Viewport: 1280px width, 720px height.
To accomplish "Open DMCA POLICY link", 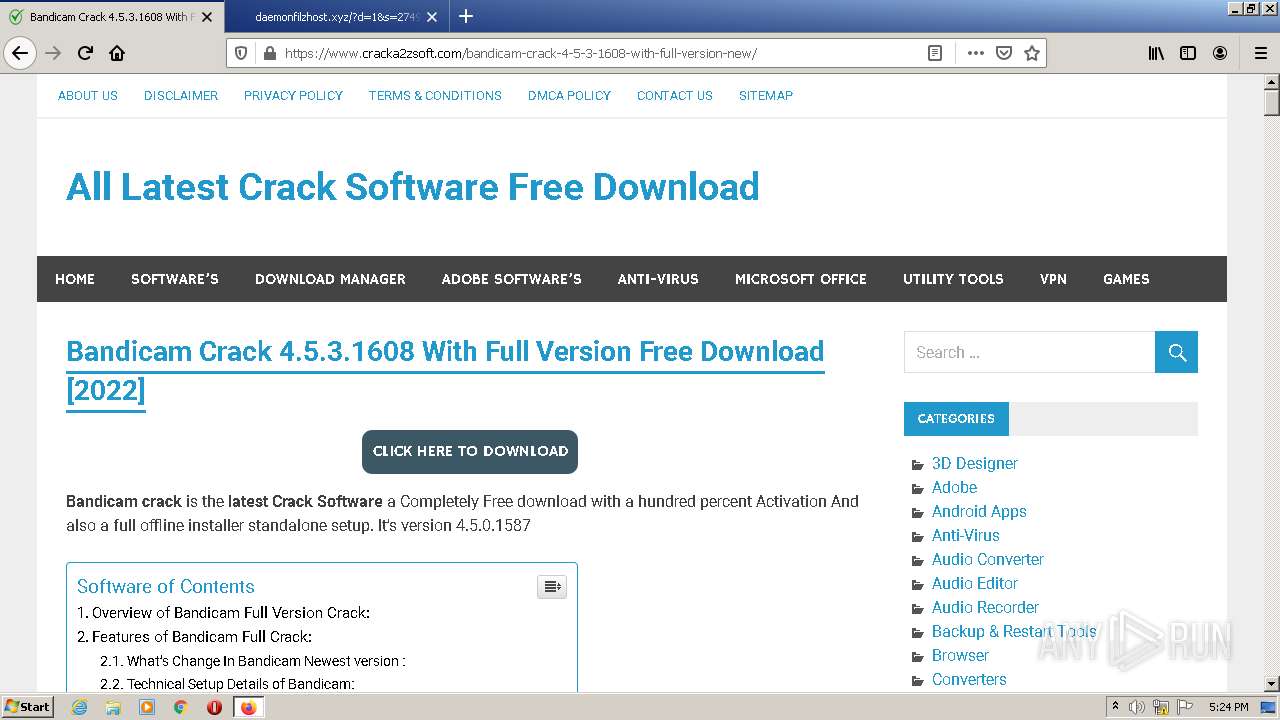I will (569, 95).
